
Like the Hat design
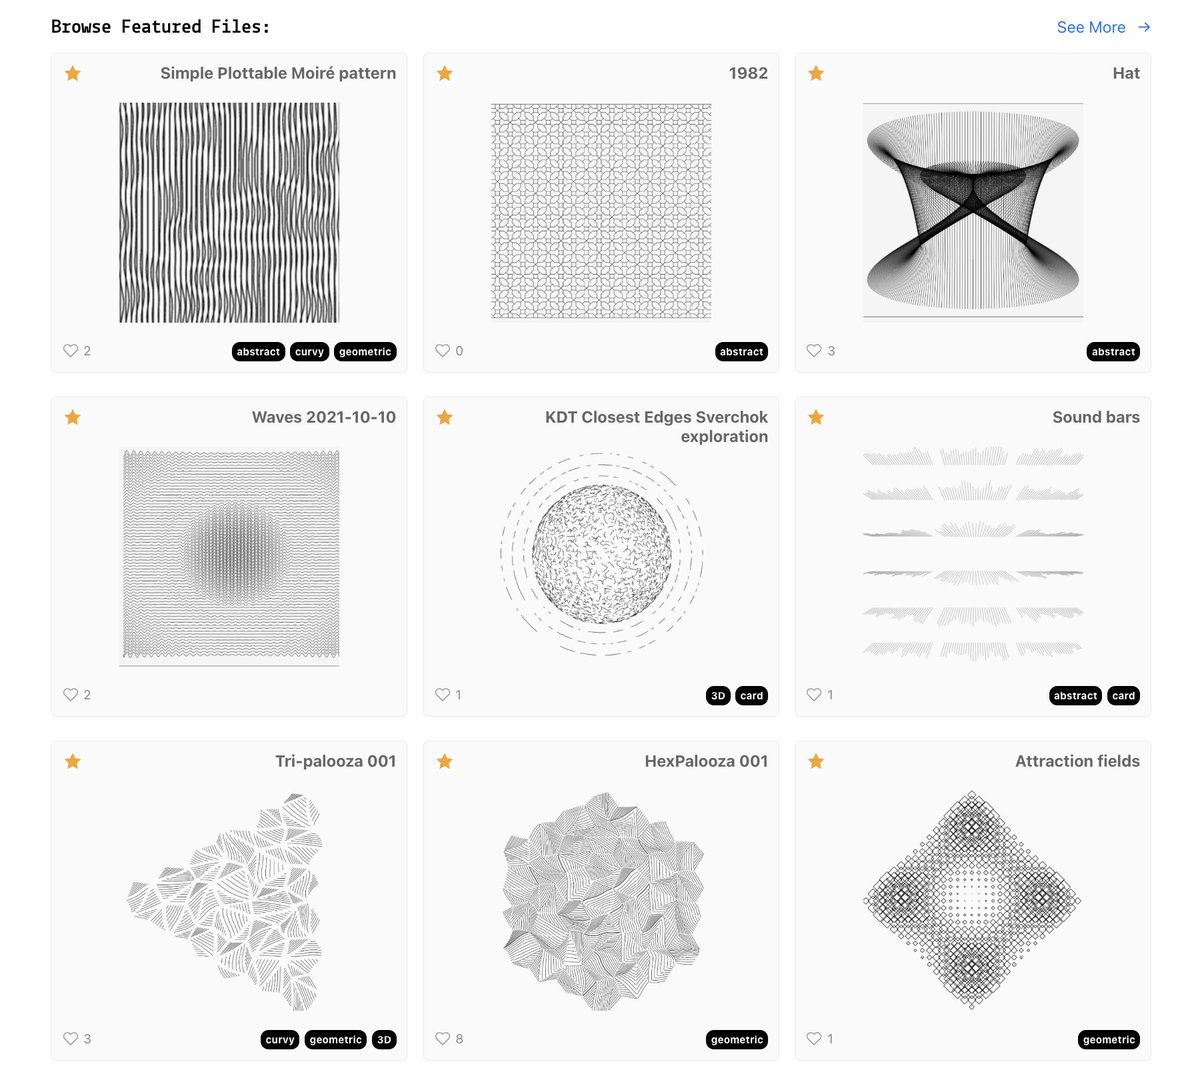tap(814, 351)
